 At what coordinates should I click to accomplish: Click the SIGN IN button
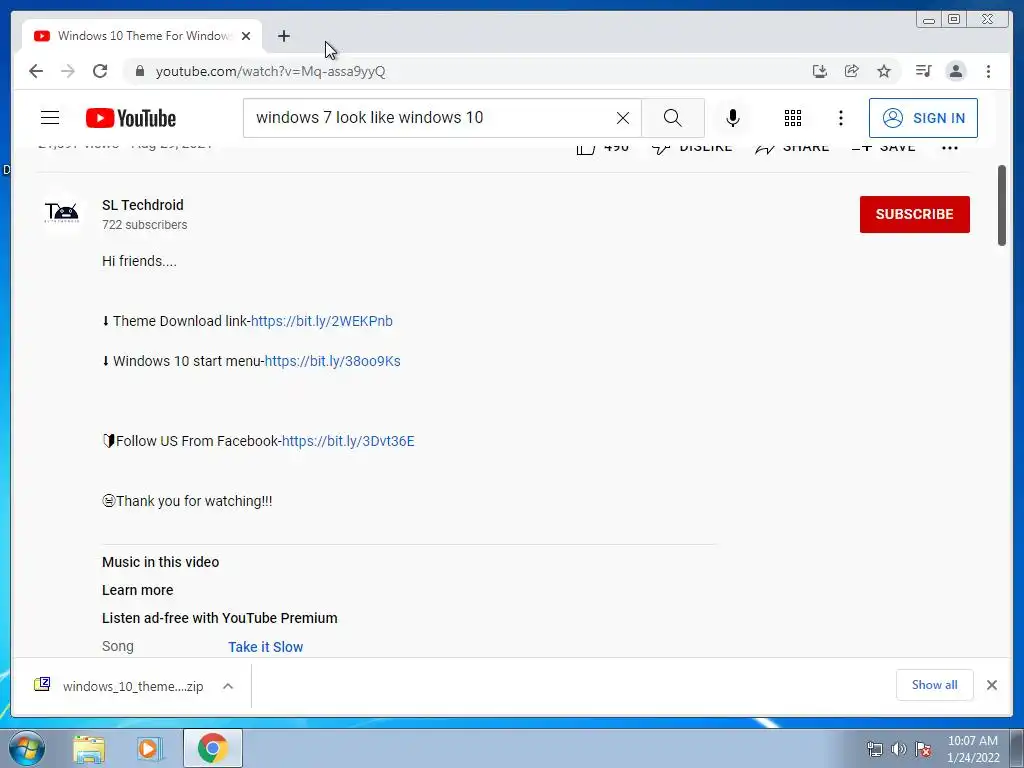[x=923, y=118]
